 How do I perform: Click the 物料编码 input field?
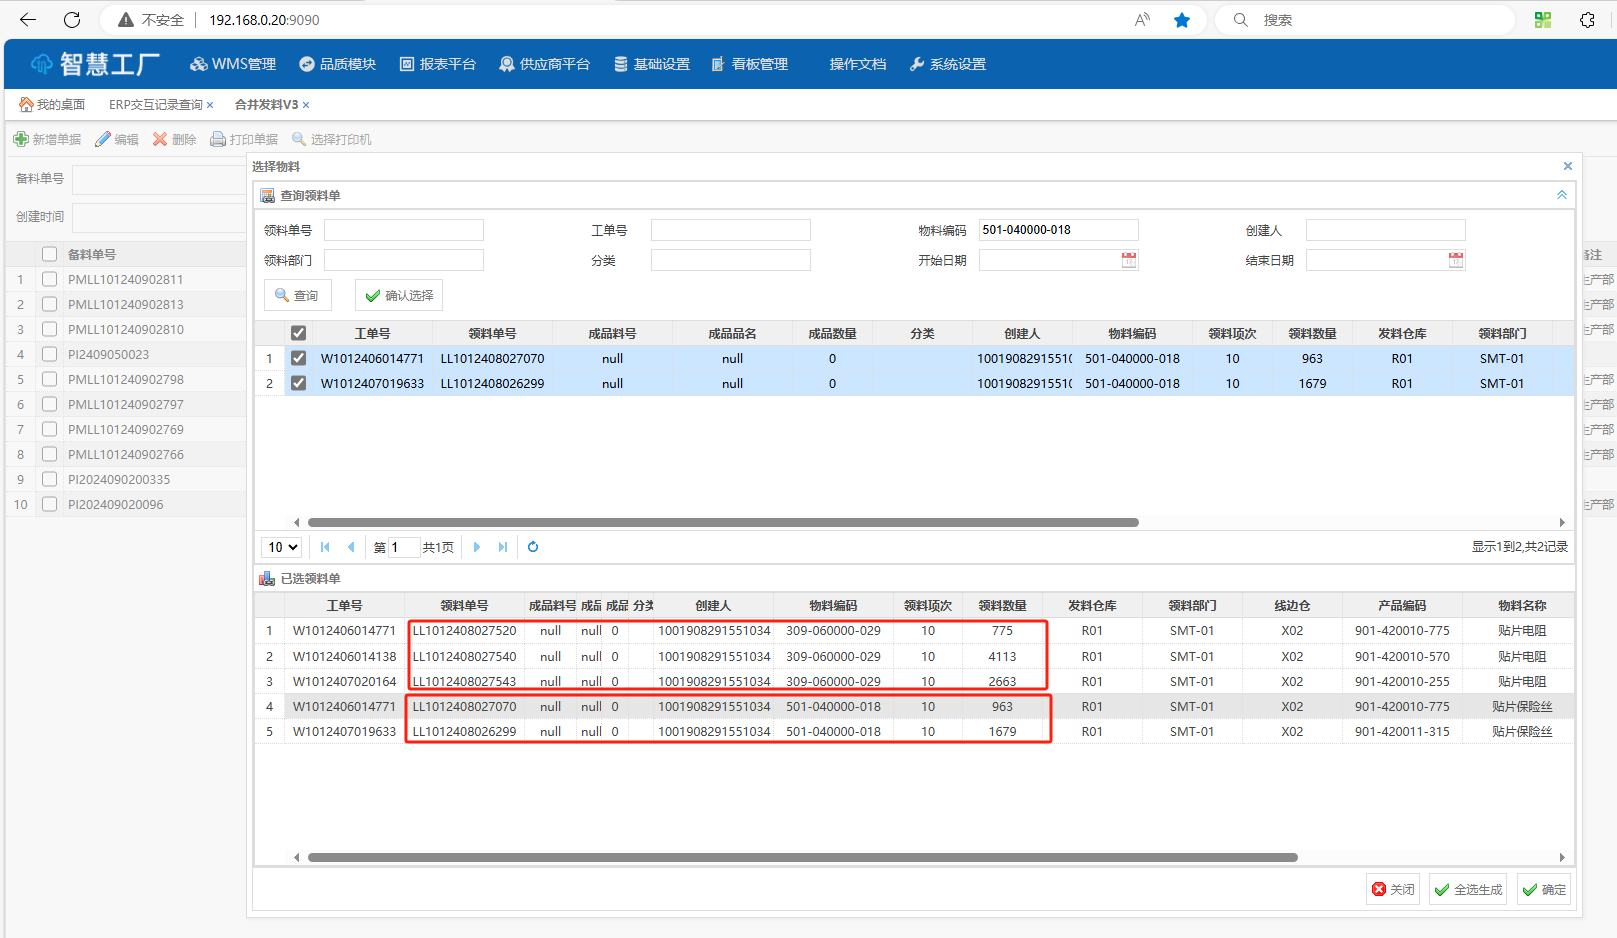point(1058,230)
